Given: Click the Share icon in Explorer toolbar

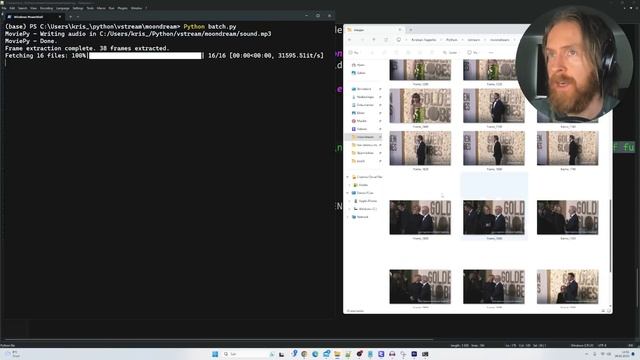Looking at the screenshot, I should 420,53.
